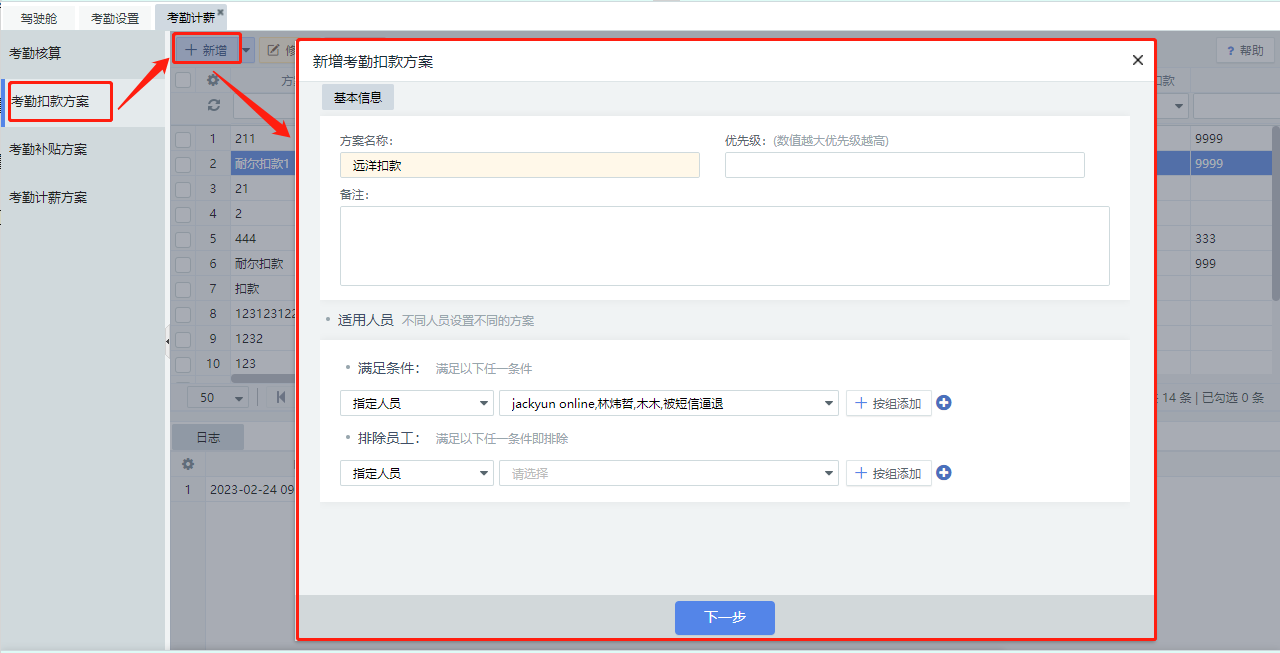Close the 考勤计薪 tab with its x
The height and width of the screenshot is (653, 1280).
(x=221, y=12)
